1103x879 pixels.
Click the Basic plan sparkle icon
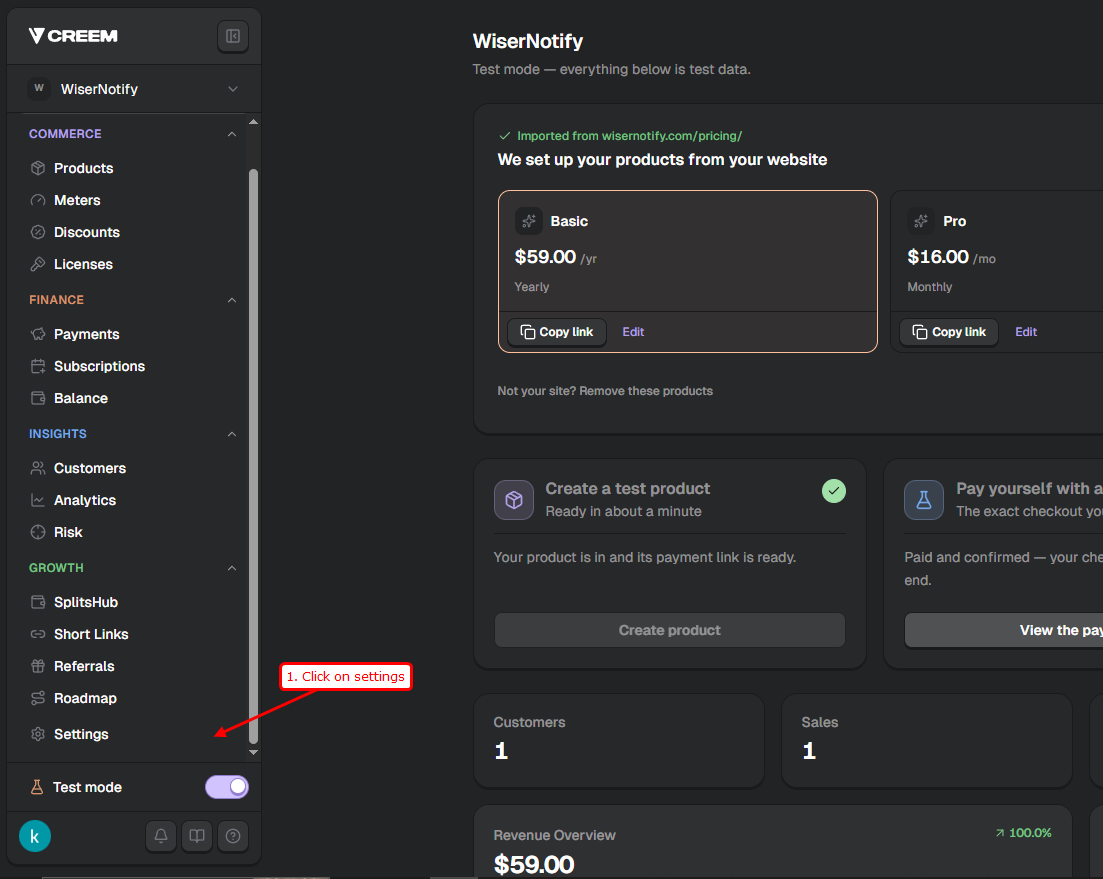pos(528,221)
